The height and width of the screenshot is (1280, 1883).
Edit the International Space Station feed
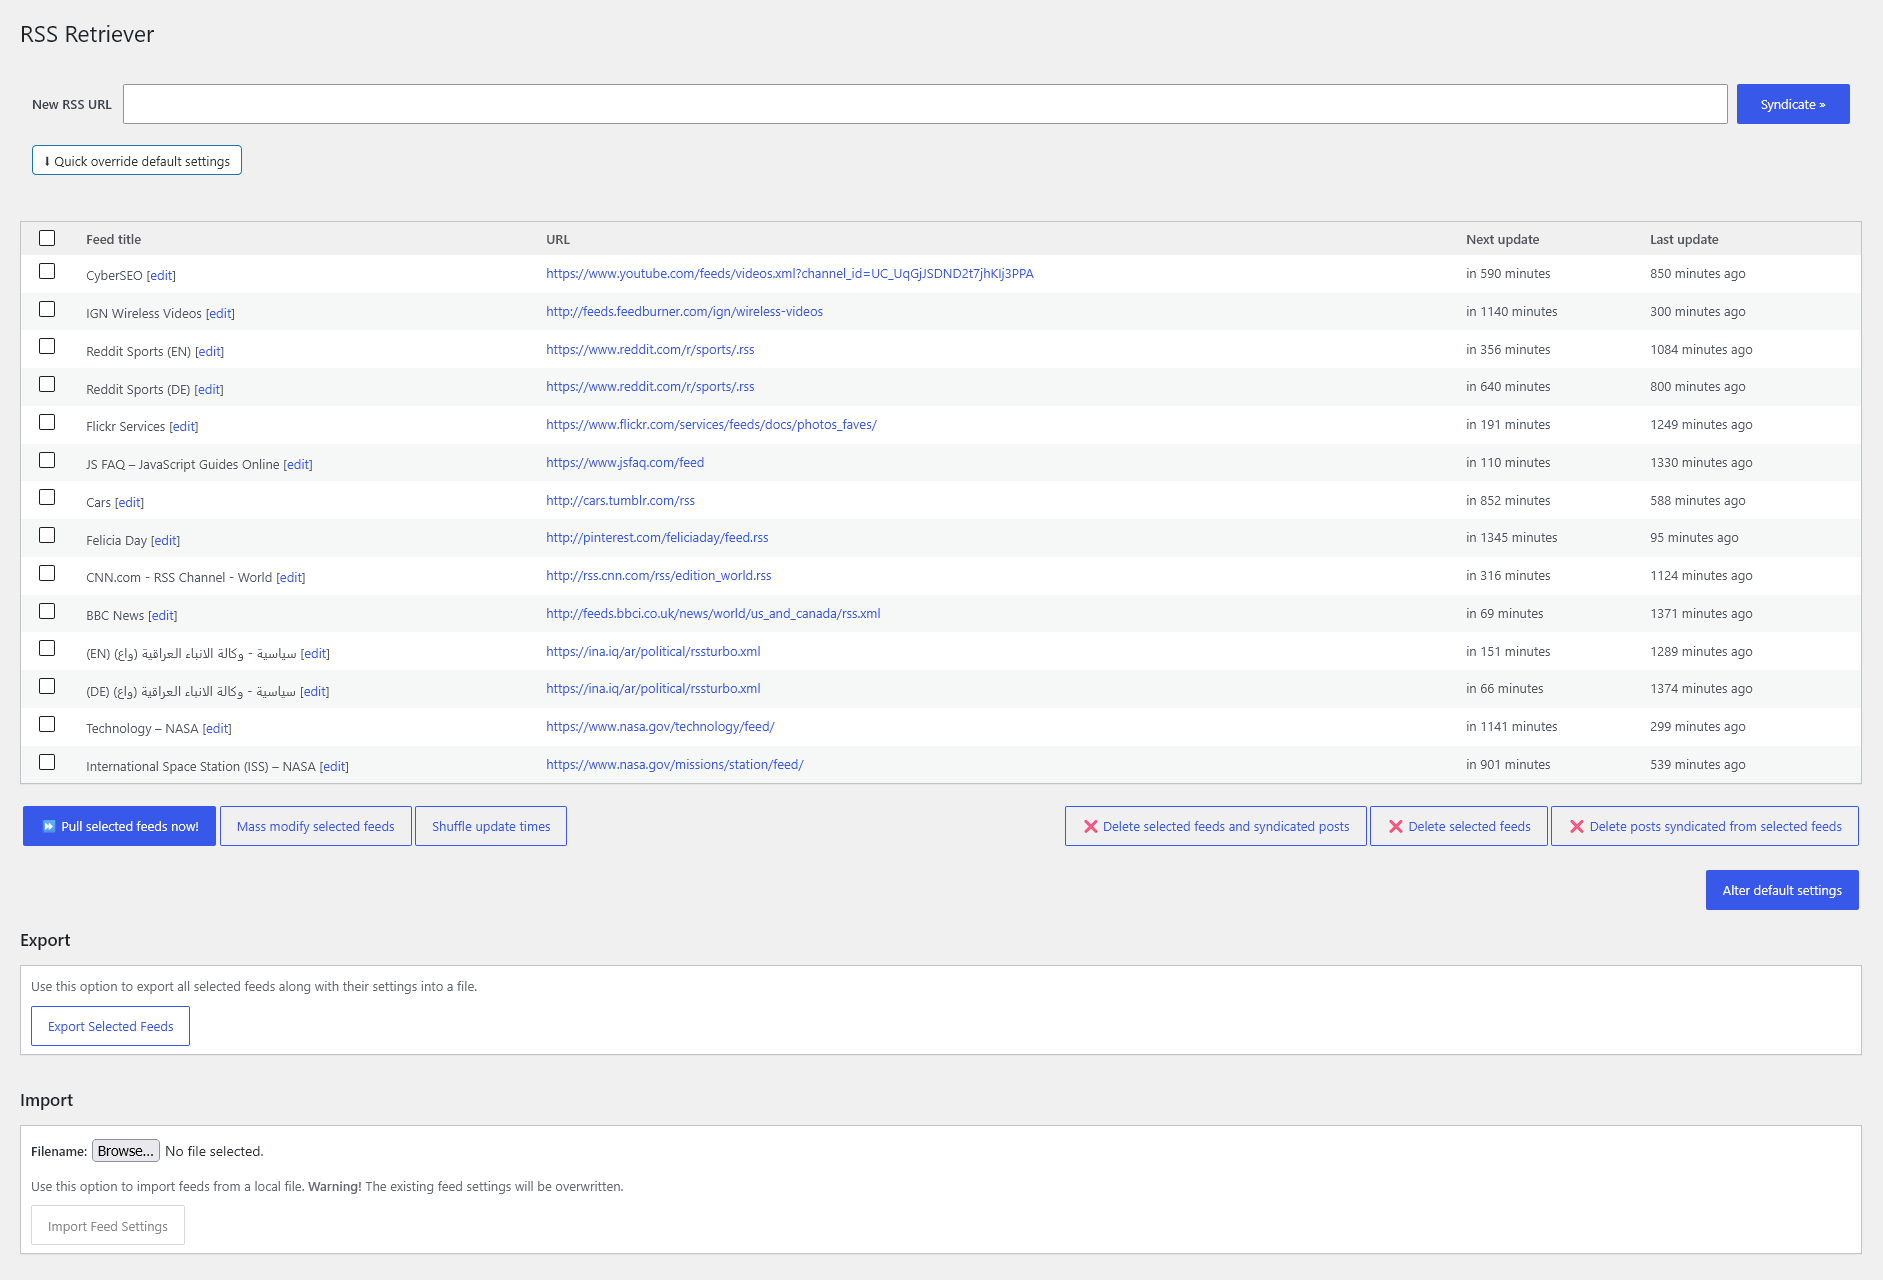(x=334, y=766)
